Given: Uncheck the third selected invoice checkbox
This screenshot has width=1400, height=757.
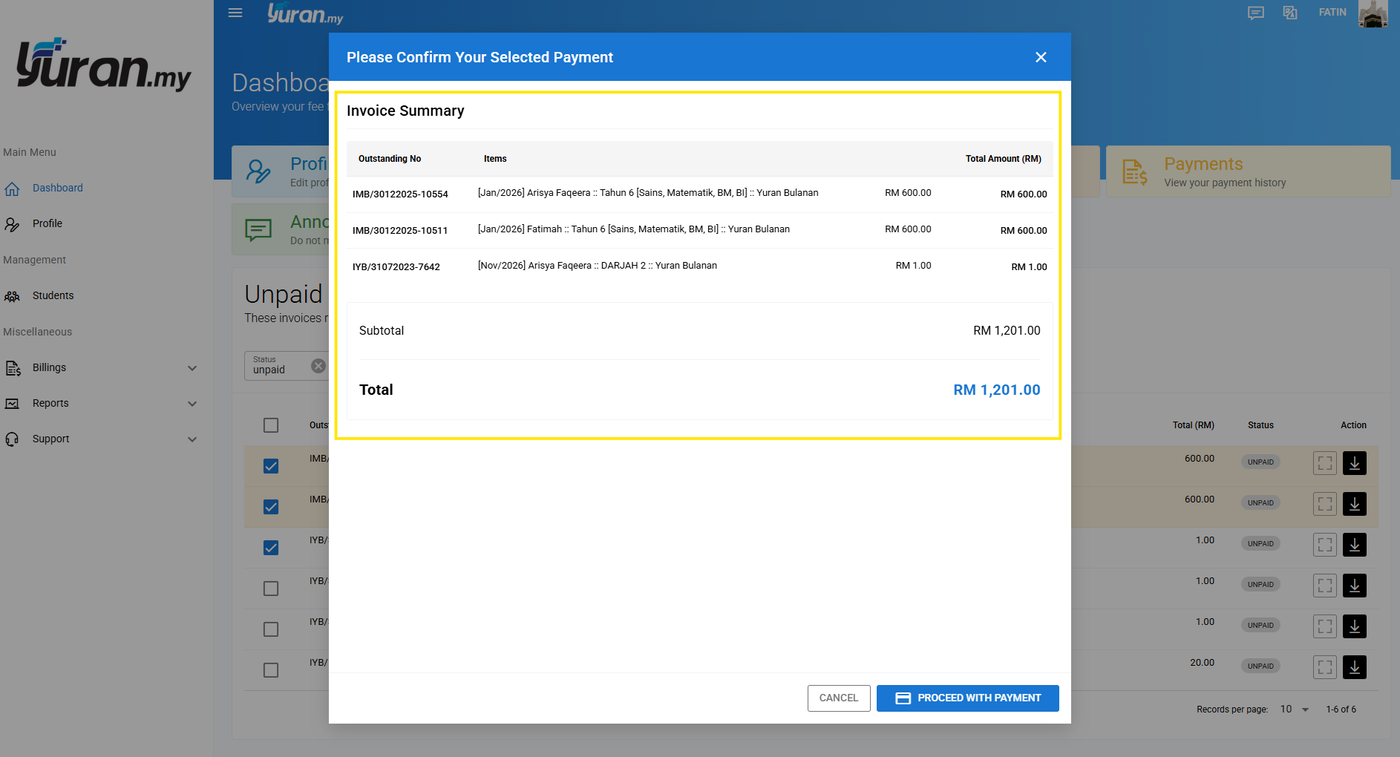Looking at the screenshot, I should coord(271,547).
